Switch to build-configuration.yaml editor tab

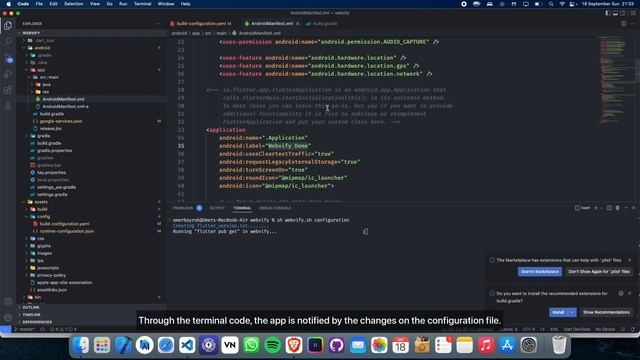tap(201, 24)
